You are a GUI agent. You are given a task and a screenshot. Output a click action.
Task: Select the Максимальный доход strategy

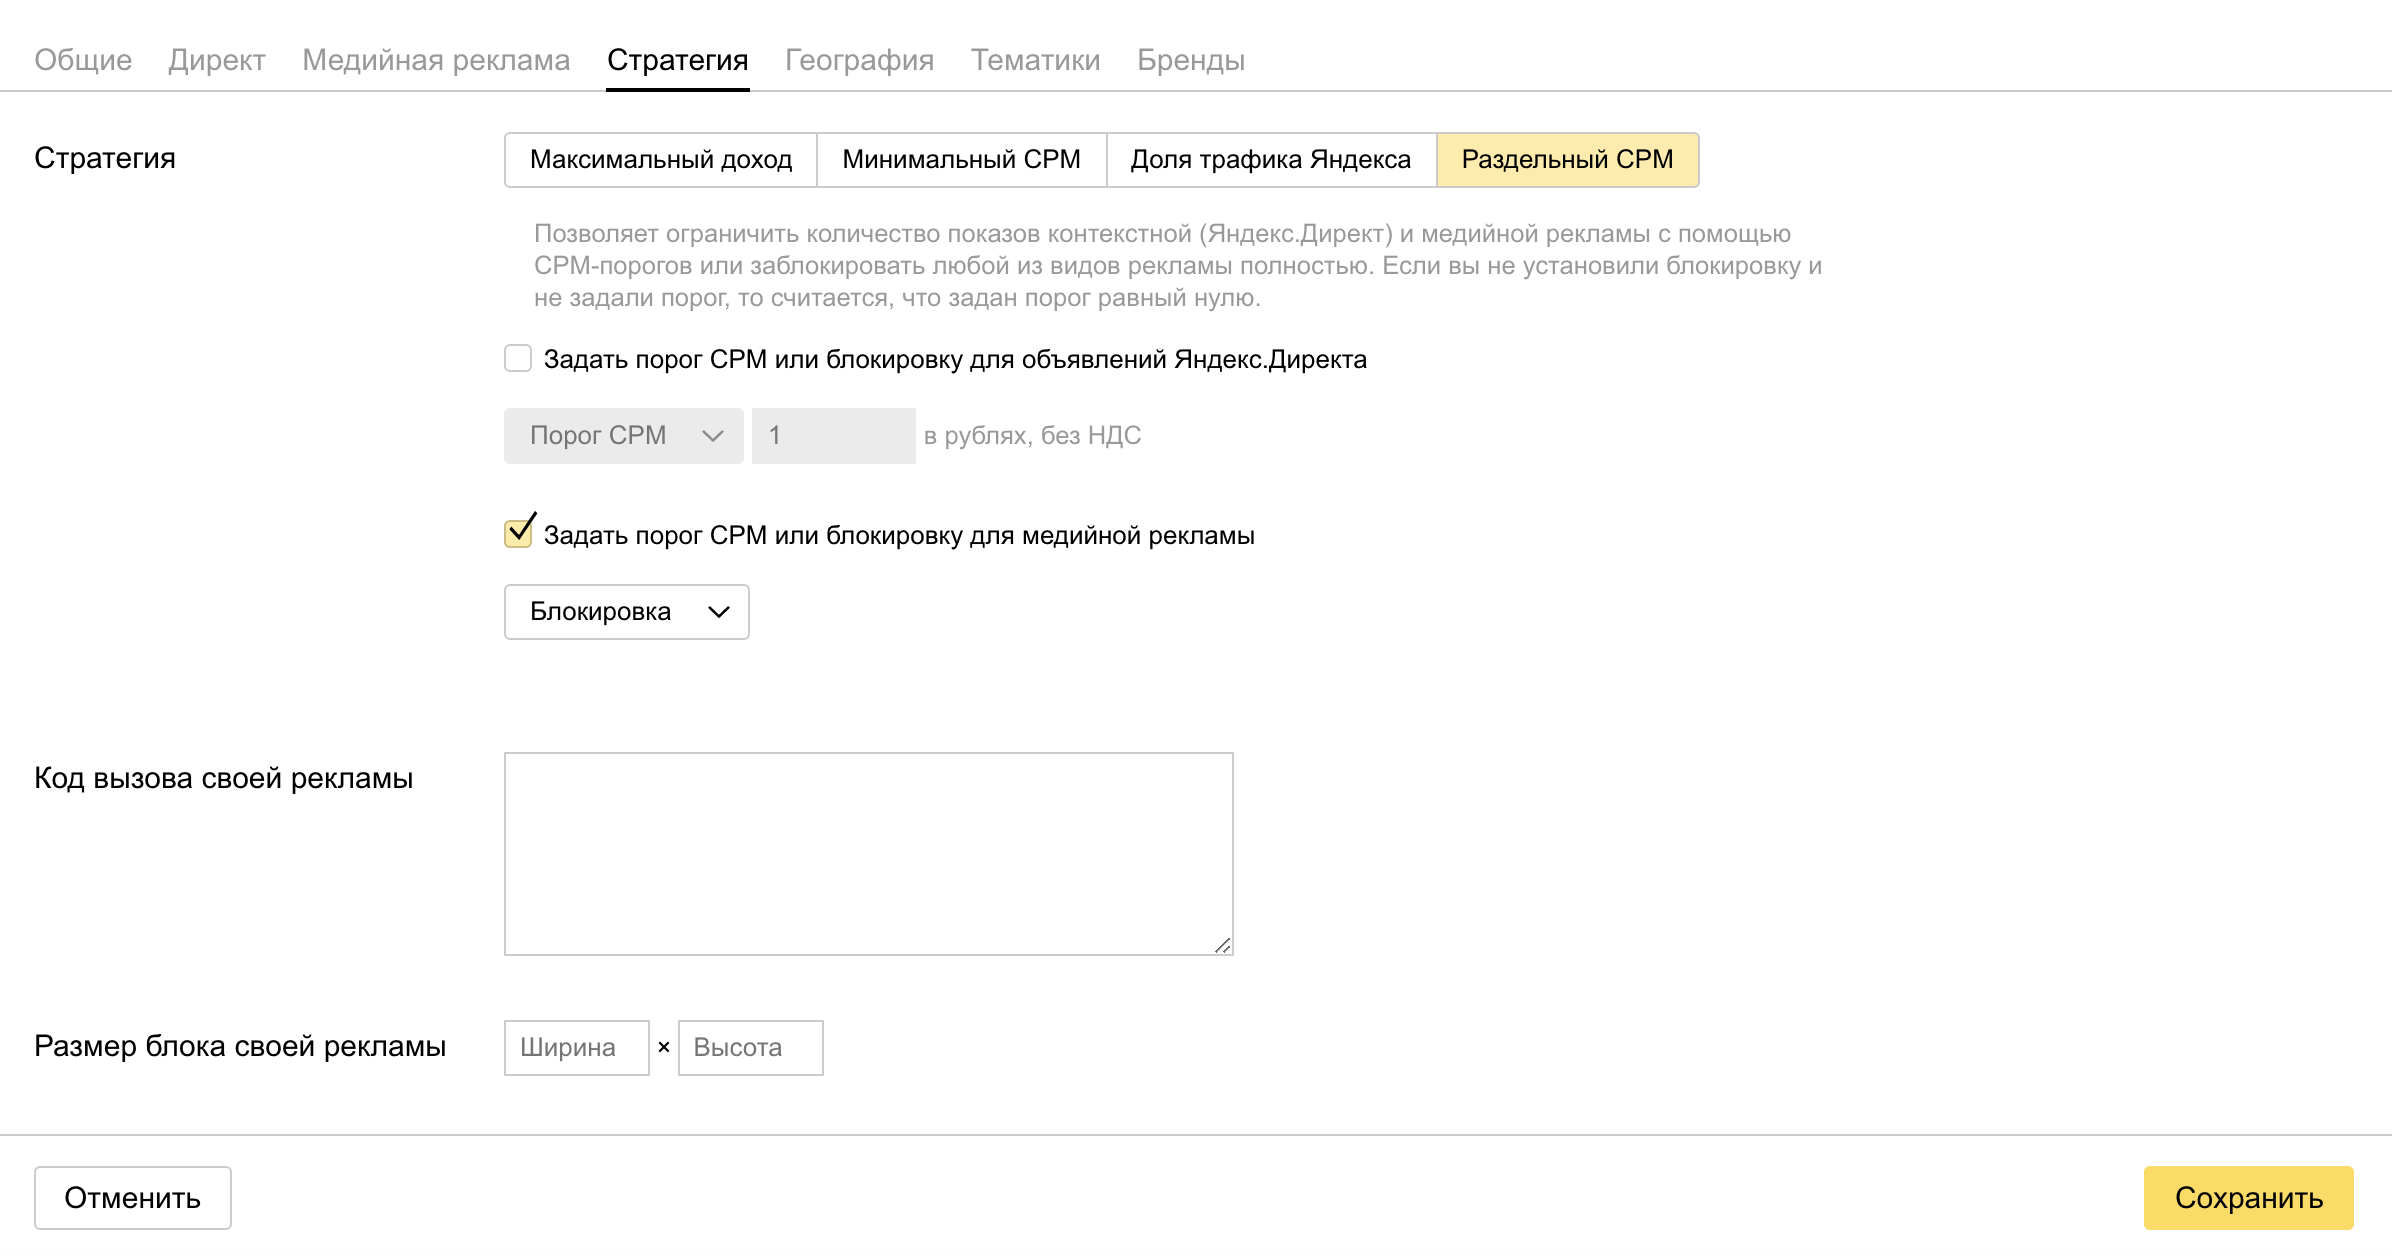tap(661, 160)
